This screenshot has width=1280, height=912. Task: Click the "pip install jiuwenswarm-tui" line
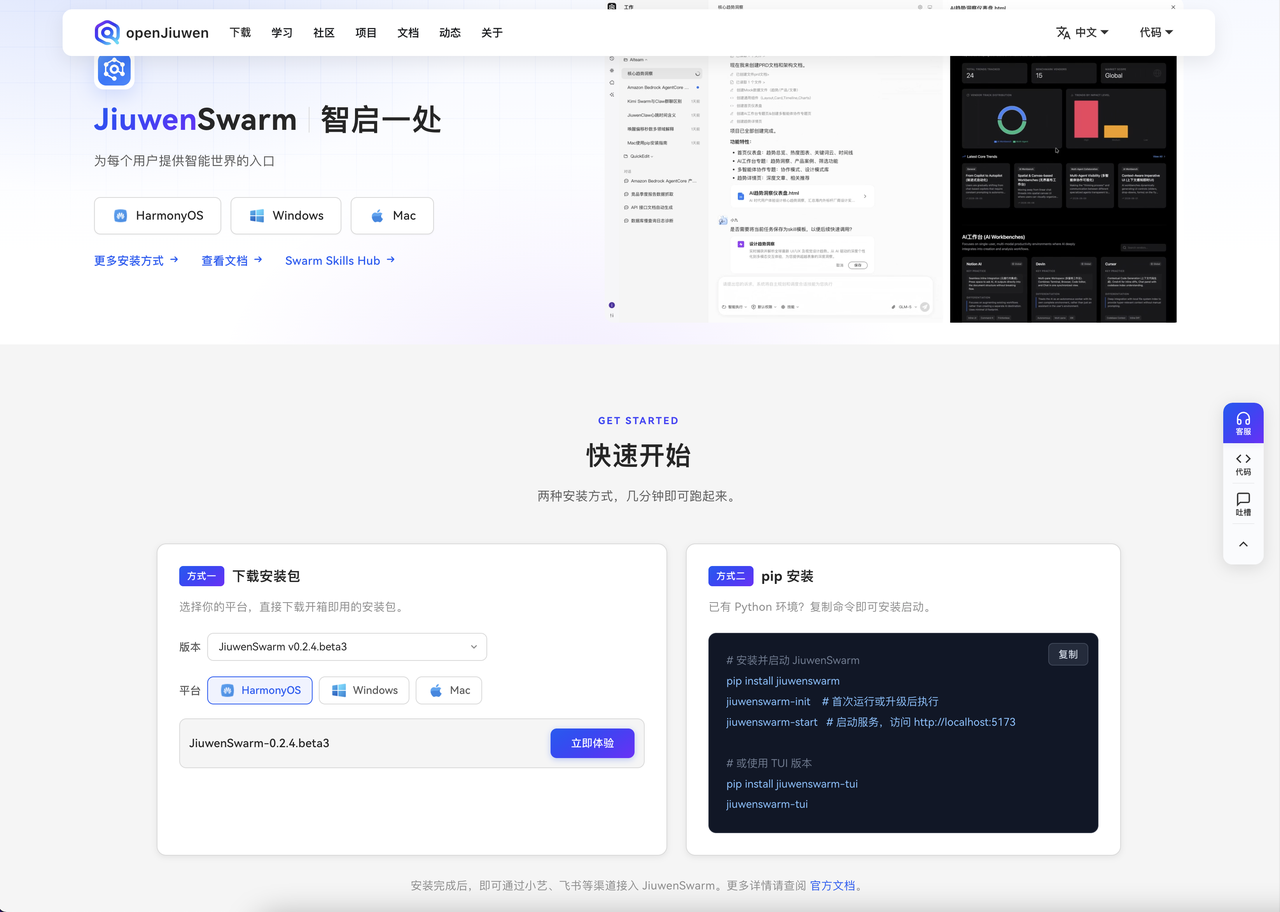(x=792, y=784)
